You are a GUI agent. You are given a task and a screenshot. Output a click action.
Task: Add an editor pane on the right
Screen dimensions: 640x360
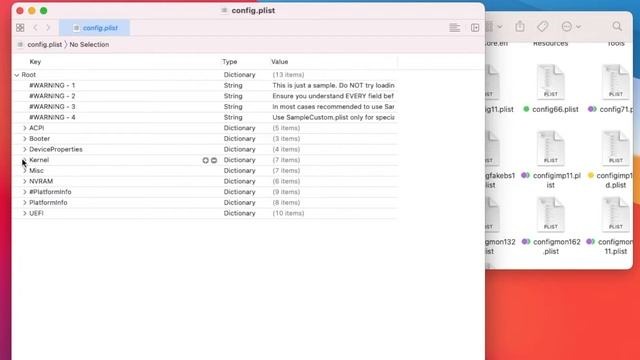pos(475,28)
